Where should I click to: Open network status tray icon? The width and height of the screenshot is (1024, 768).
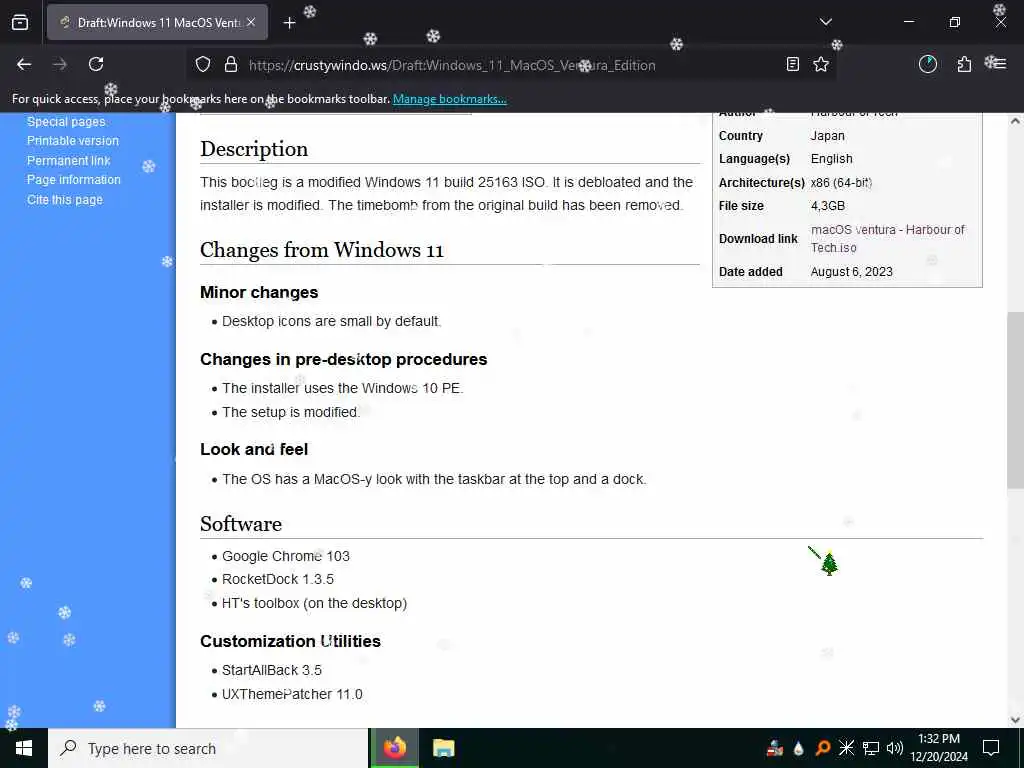pos(871,748)
